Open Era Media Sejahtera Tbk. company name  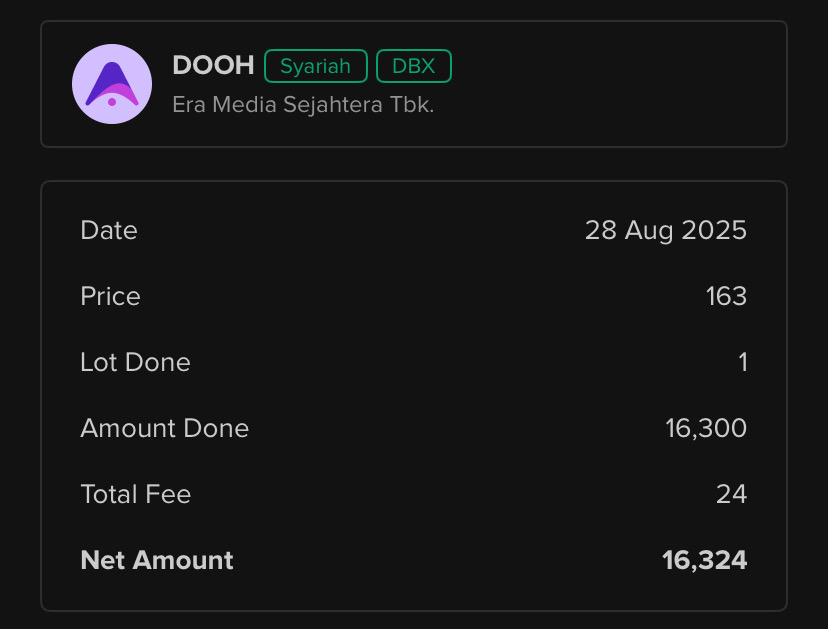[303, 105]
